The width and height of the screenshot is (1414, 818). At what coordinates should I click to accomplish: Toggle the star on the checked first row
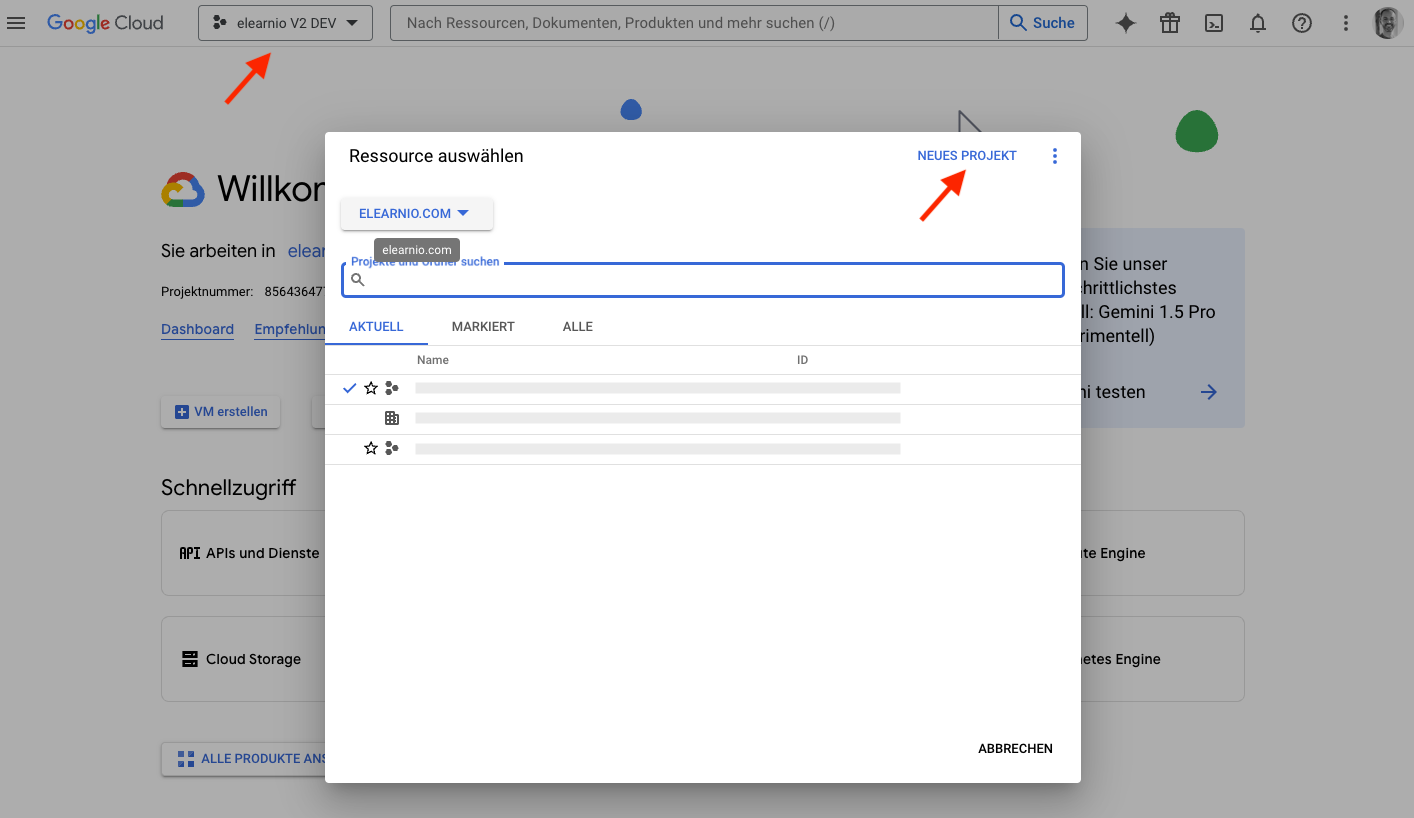[x=371, y=388]
